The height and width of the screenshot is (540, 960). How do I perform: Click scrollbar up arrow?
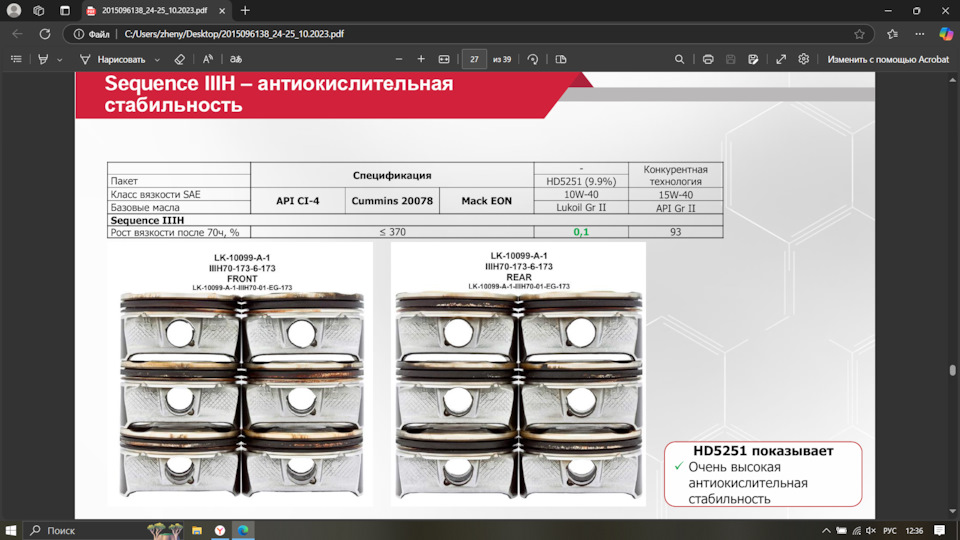click(x=952, y=80)
